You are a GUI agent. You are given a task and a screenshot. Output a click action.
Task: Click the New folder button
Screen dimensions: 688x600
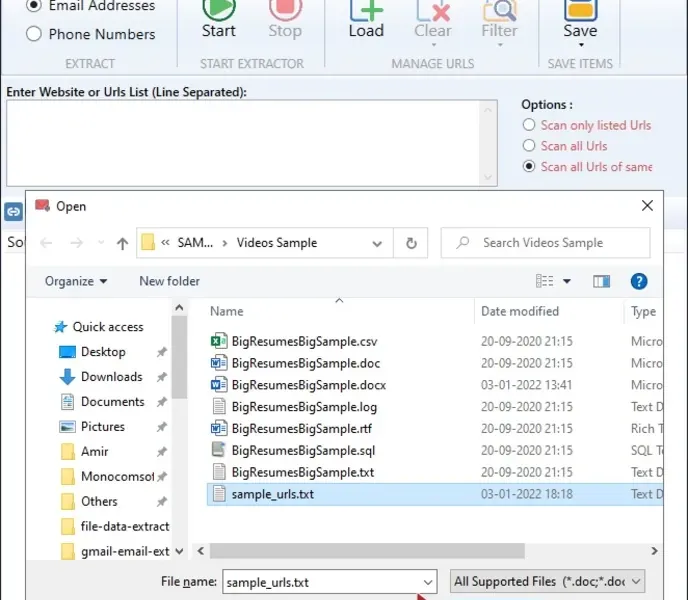coord(169,281)
